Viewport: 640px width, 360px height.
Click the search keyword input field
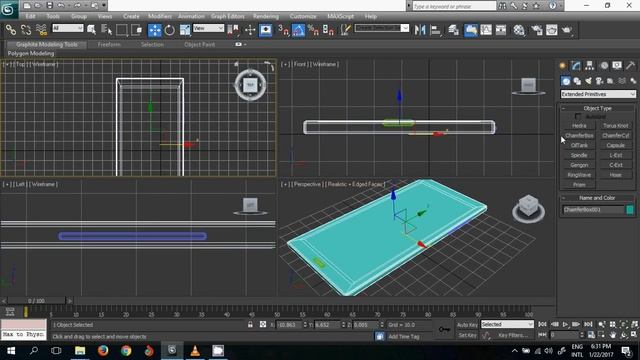pos(454,6)
